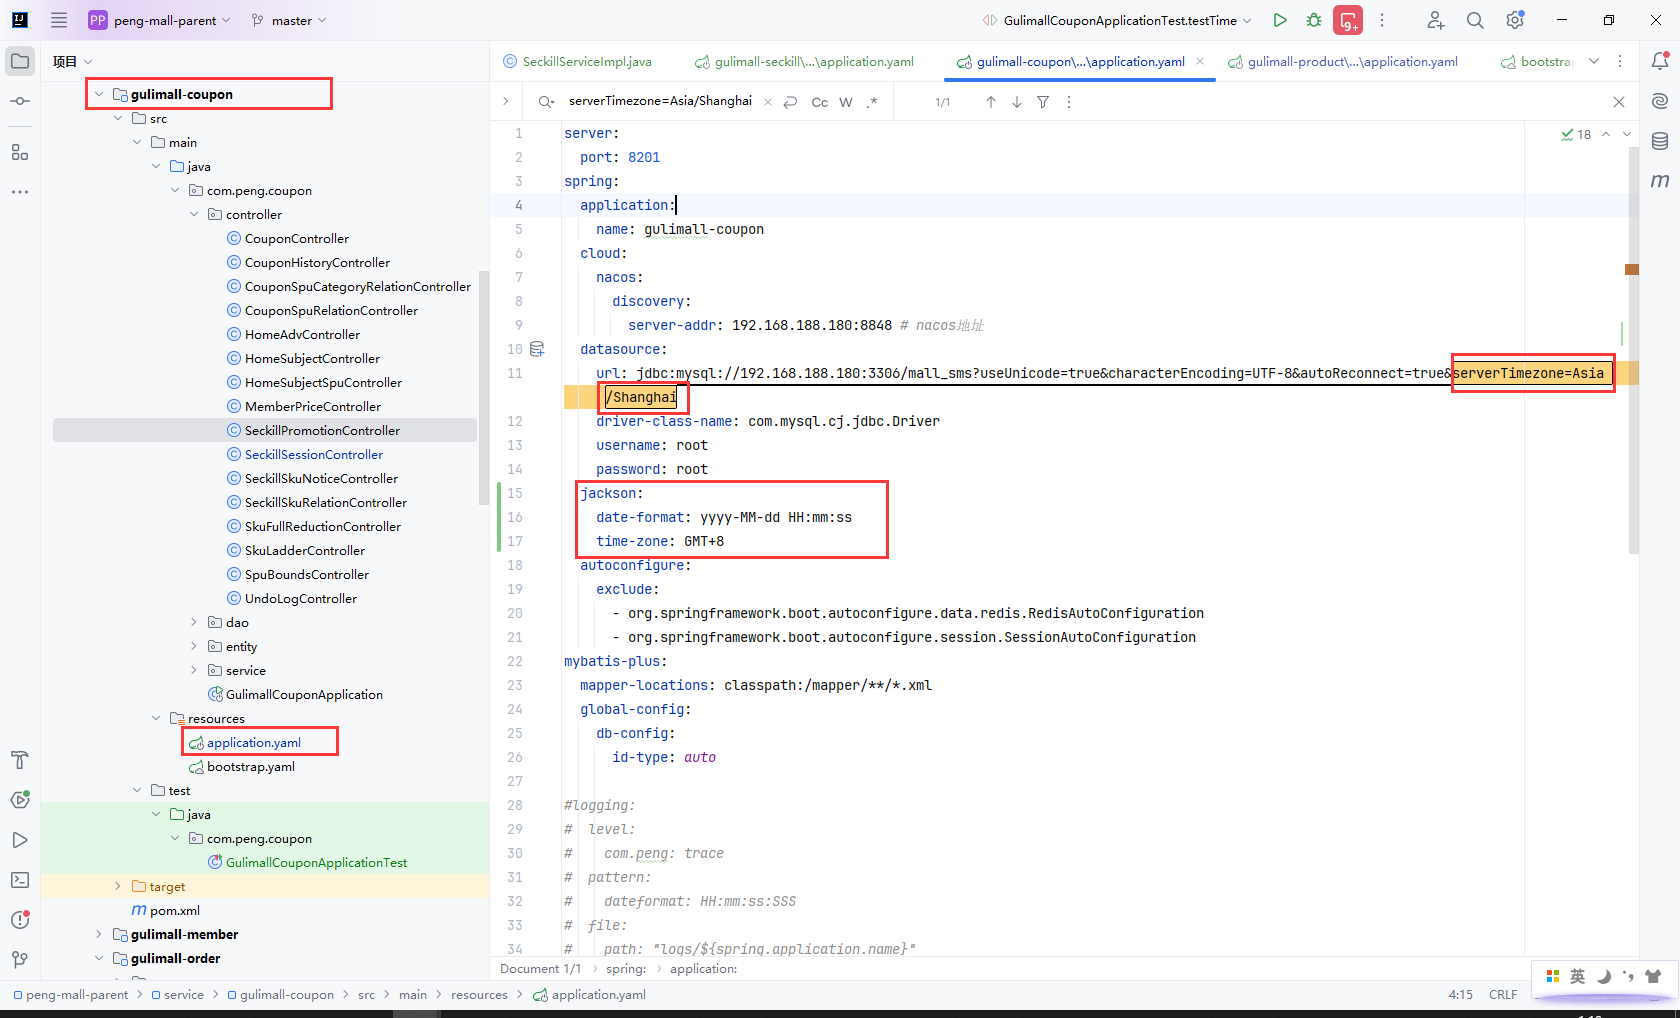Go to next search occurrence
The width and height of the screenshot is (1680, 1018).
coord(1017,102)
